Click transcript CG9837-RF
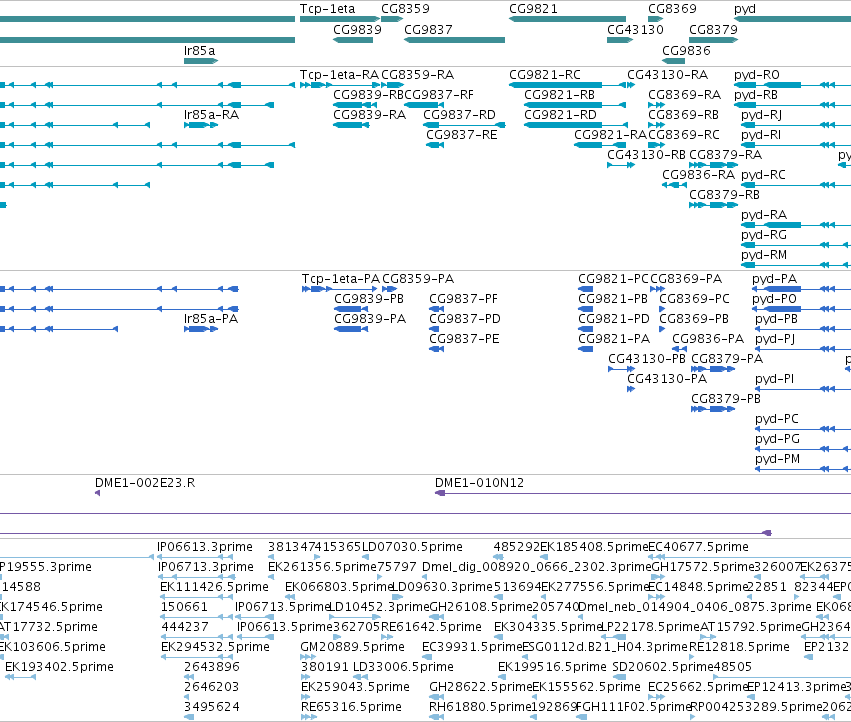This screenshot has height=722, width=851. coord(439,94)
